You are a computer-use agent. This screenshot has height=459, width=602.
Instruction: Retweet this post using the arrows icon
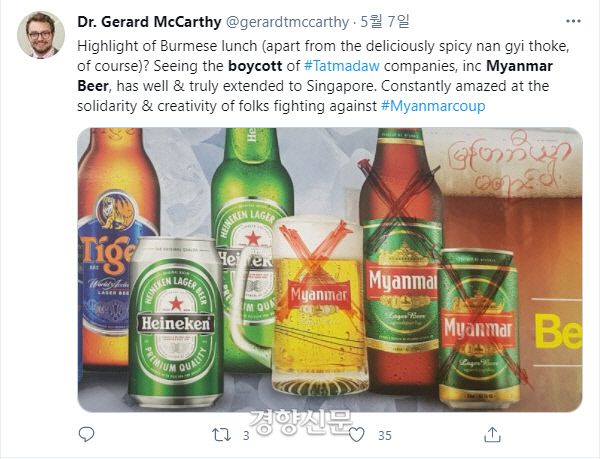[x=222, y=435]
